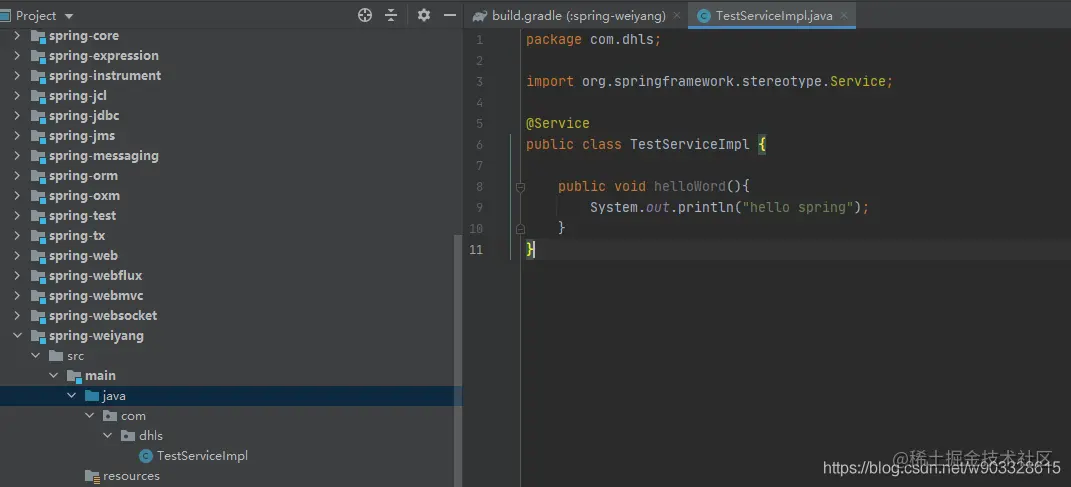Close the build.gradle tab
This screenshot has width=1071, height=487.
pyautogui.click(x=677, y=15)
